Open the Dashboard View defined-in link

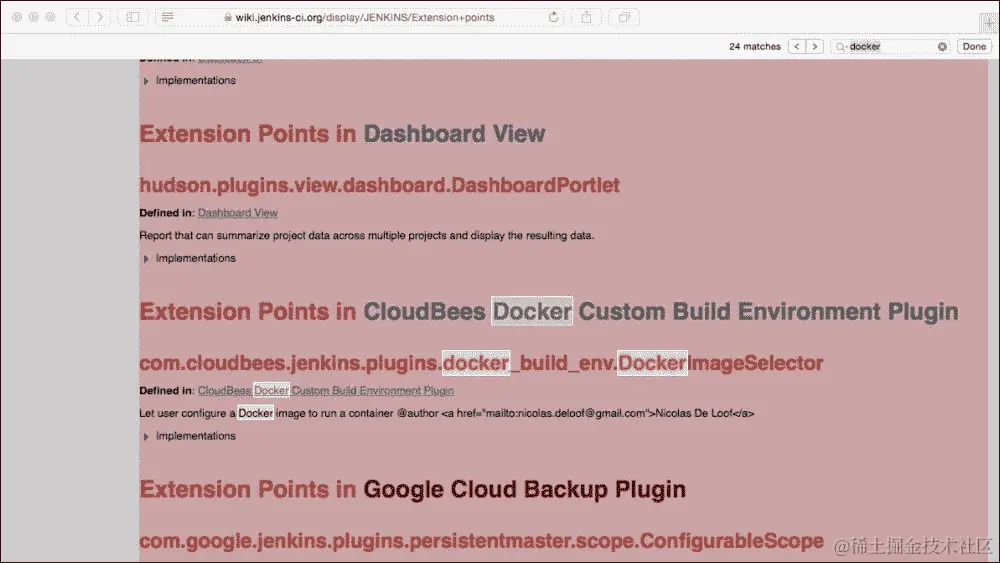point(237,213)
